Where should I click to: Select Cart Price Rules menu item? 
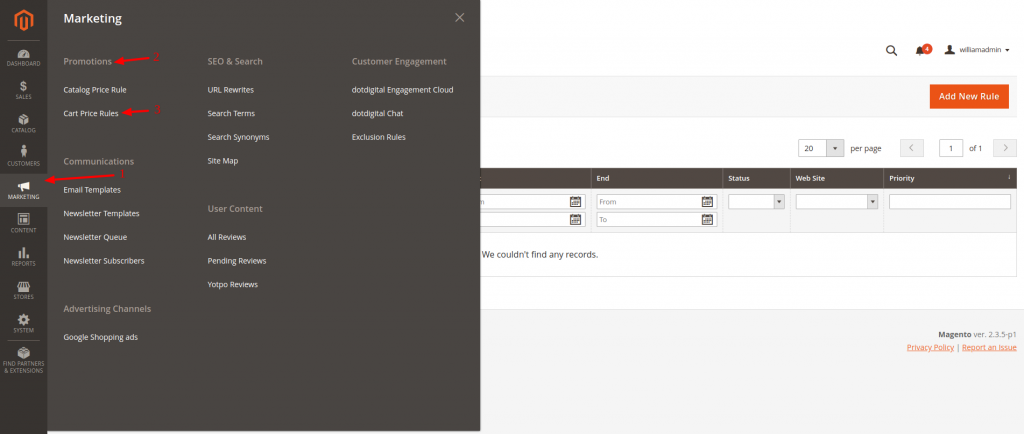pyautogui.click(x=91, y=113)
